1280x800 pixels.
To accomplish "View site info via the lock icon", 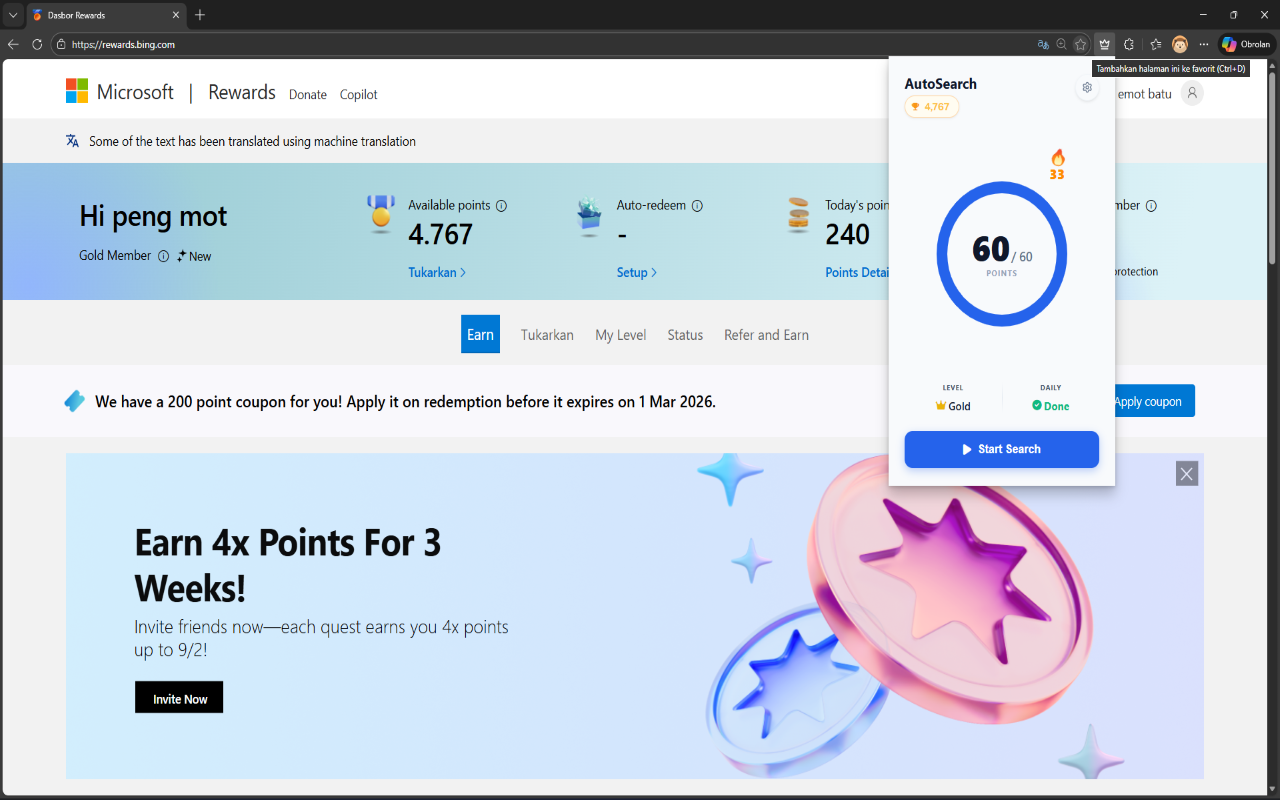I will point(61,44).
